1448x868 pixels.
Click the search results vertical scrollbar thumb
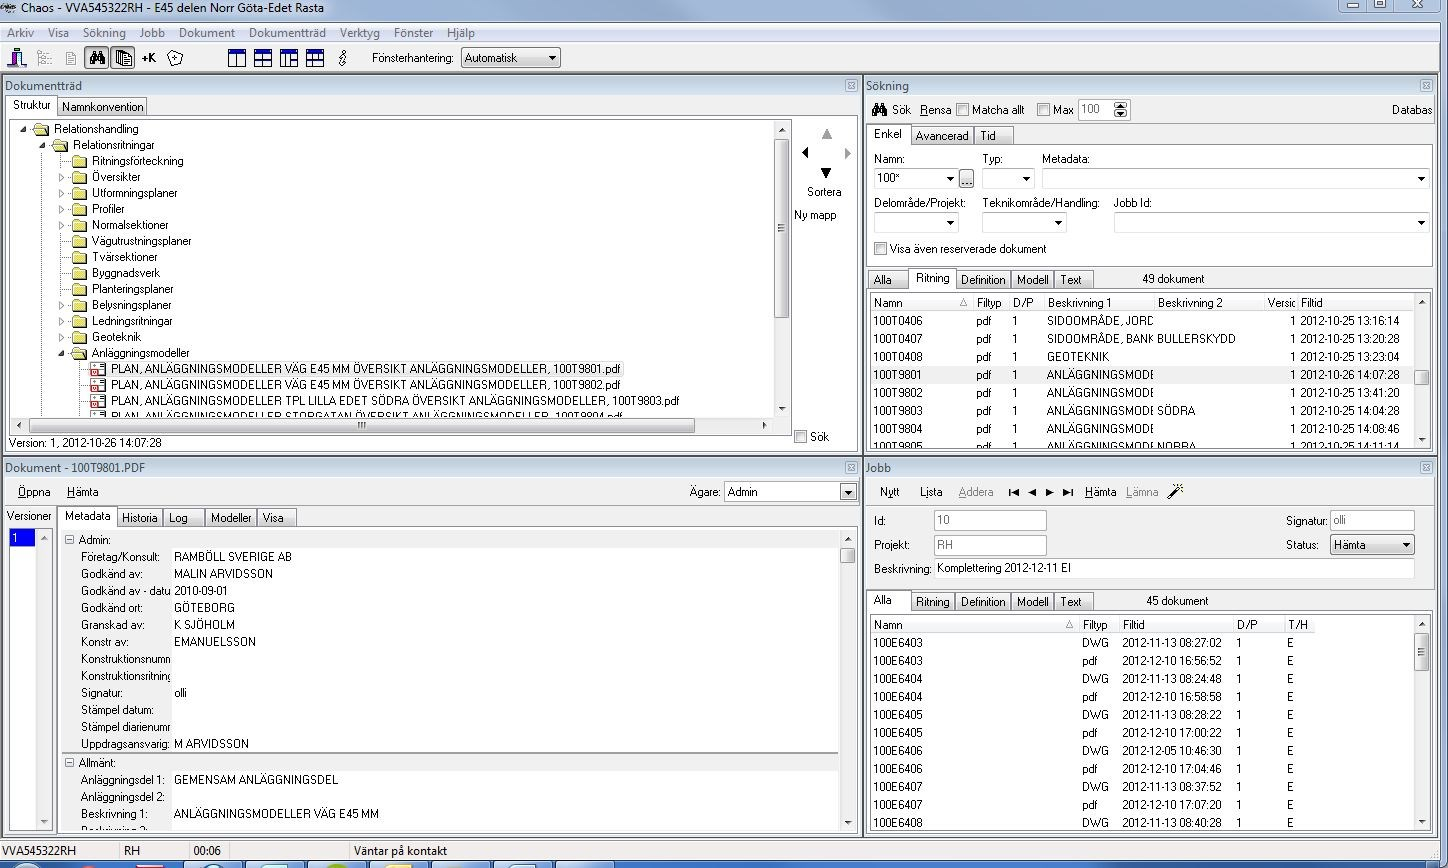1421,377
